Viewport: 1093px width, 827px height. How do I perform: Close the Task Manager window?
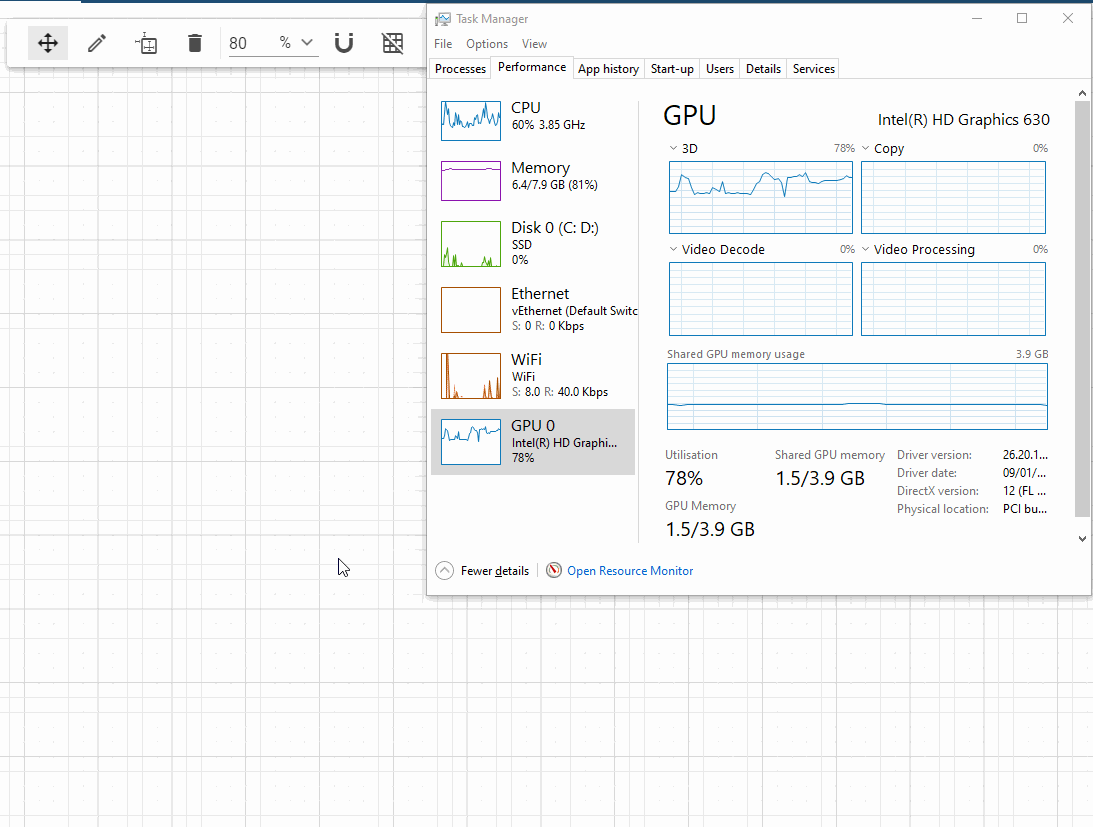[1068, 18]
